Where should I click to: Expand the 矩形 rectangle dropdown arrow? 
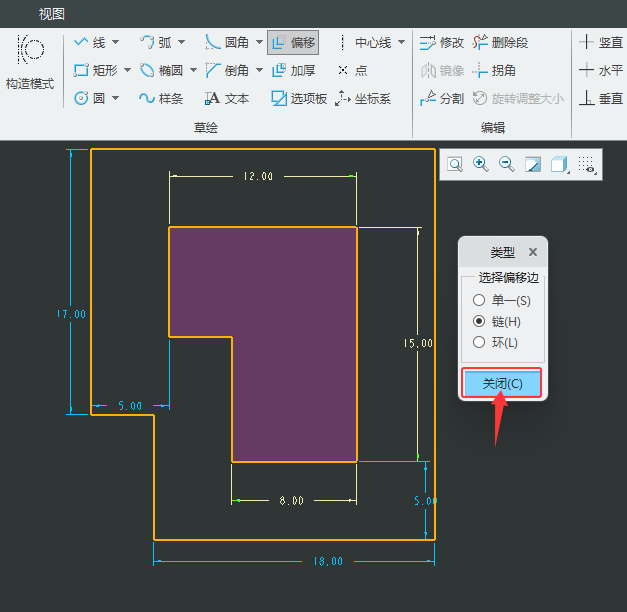128,70
